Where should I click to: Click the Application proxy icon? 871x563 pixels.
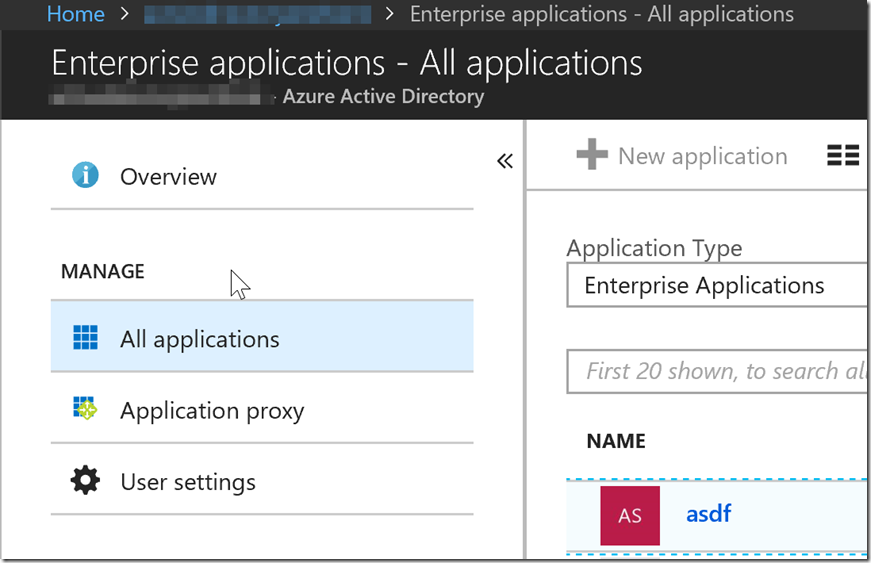(85, 408)
